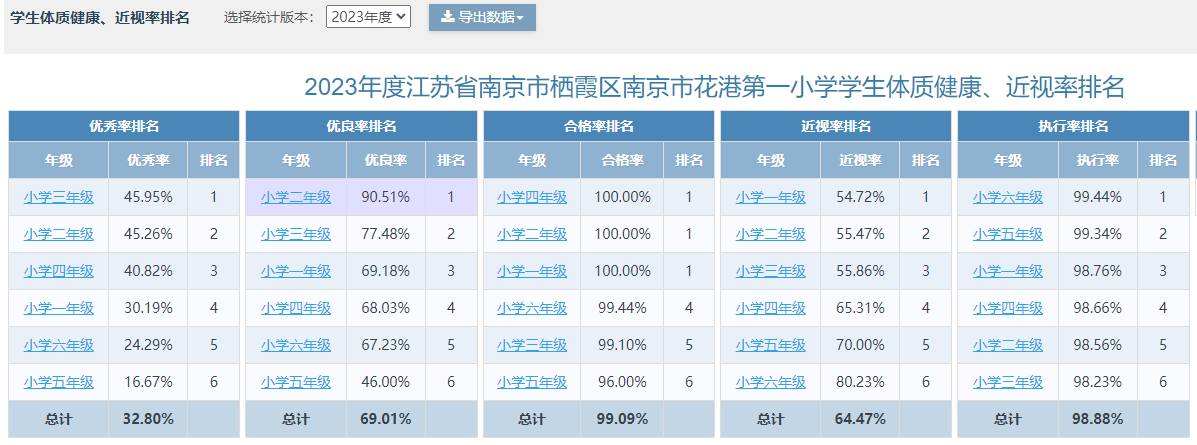Open 小学五年级 link in 执行率排名 table

pos(1008,234)
